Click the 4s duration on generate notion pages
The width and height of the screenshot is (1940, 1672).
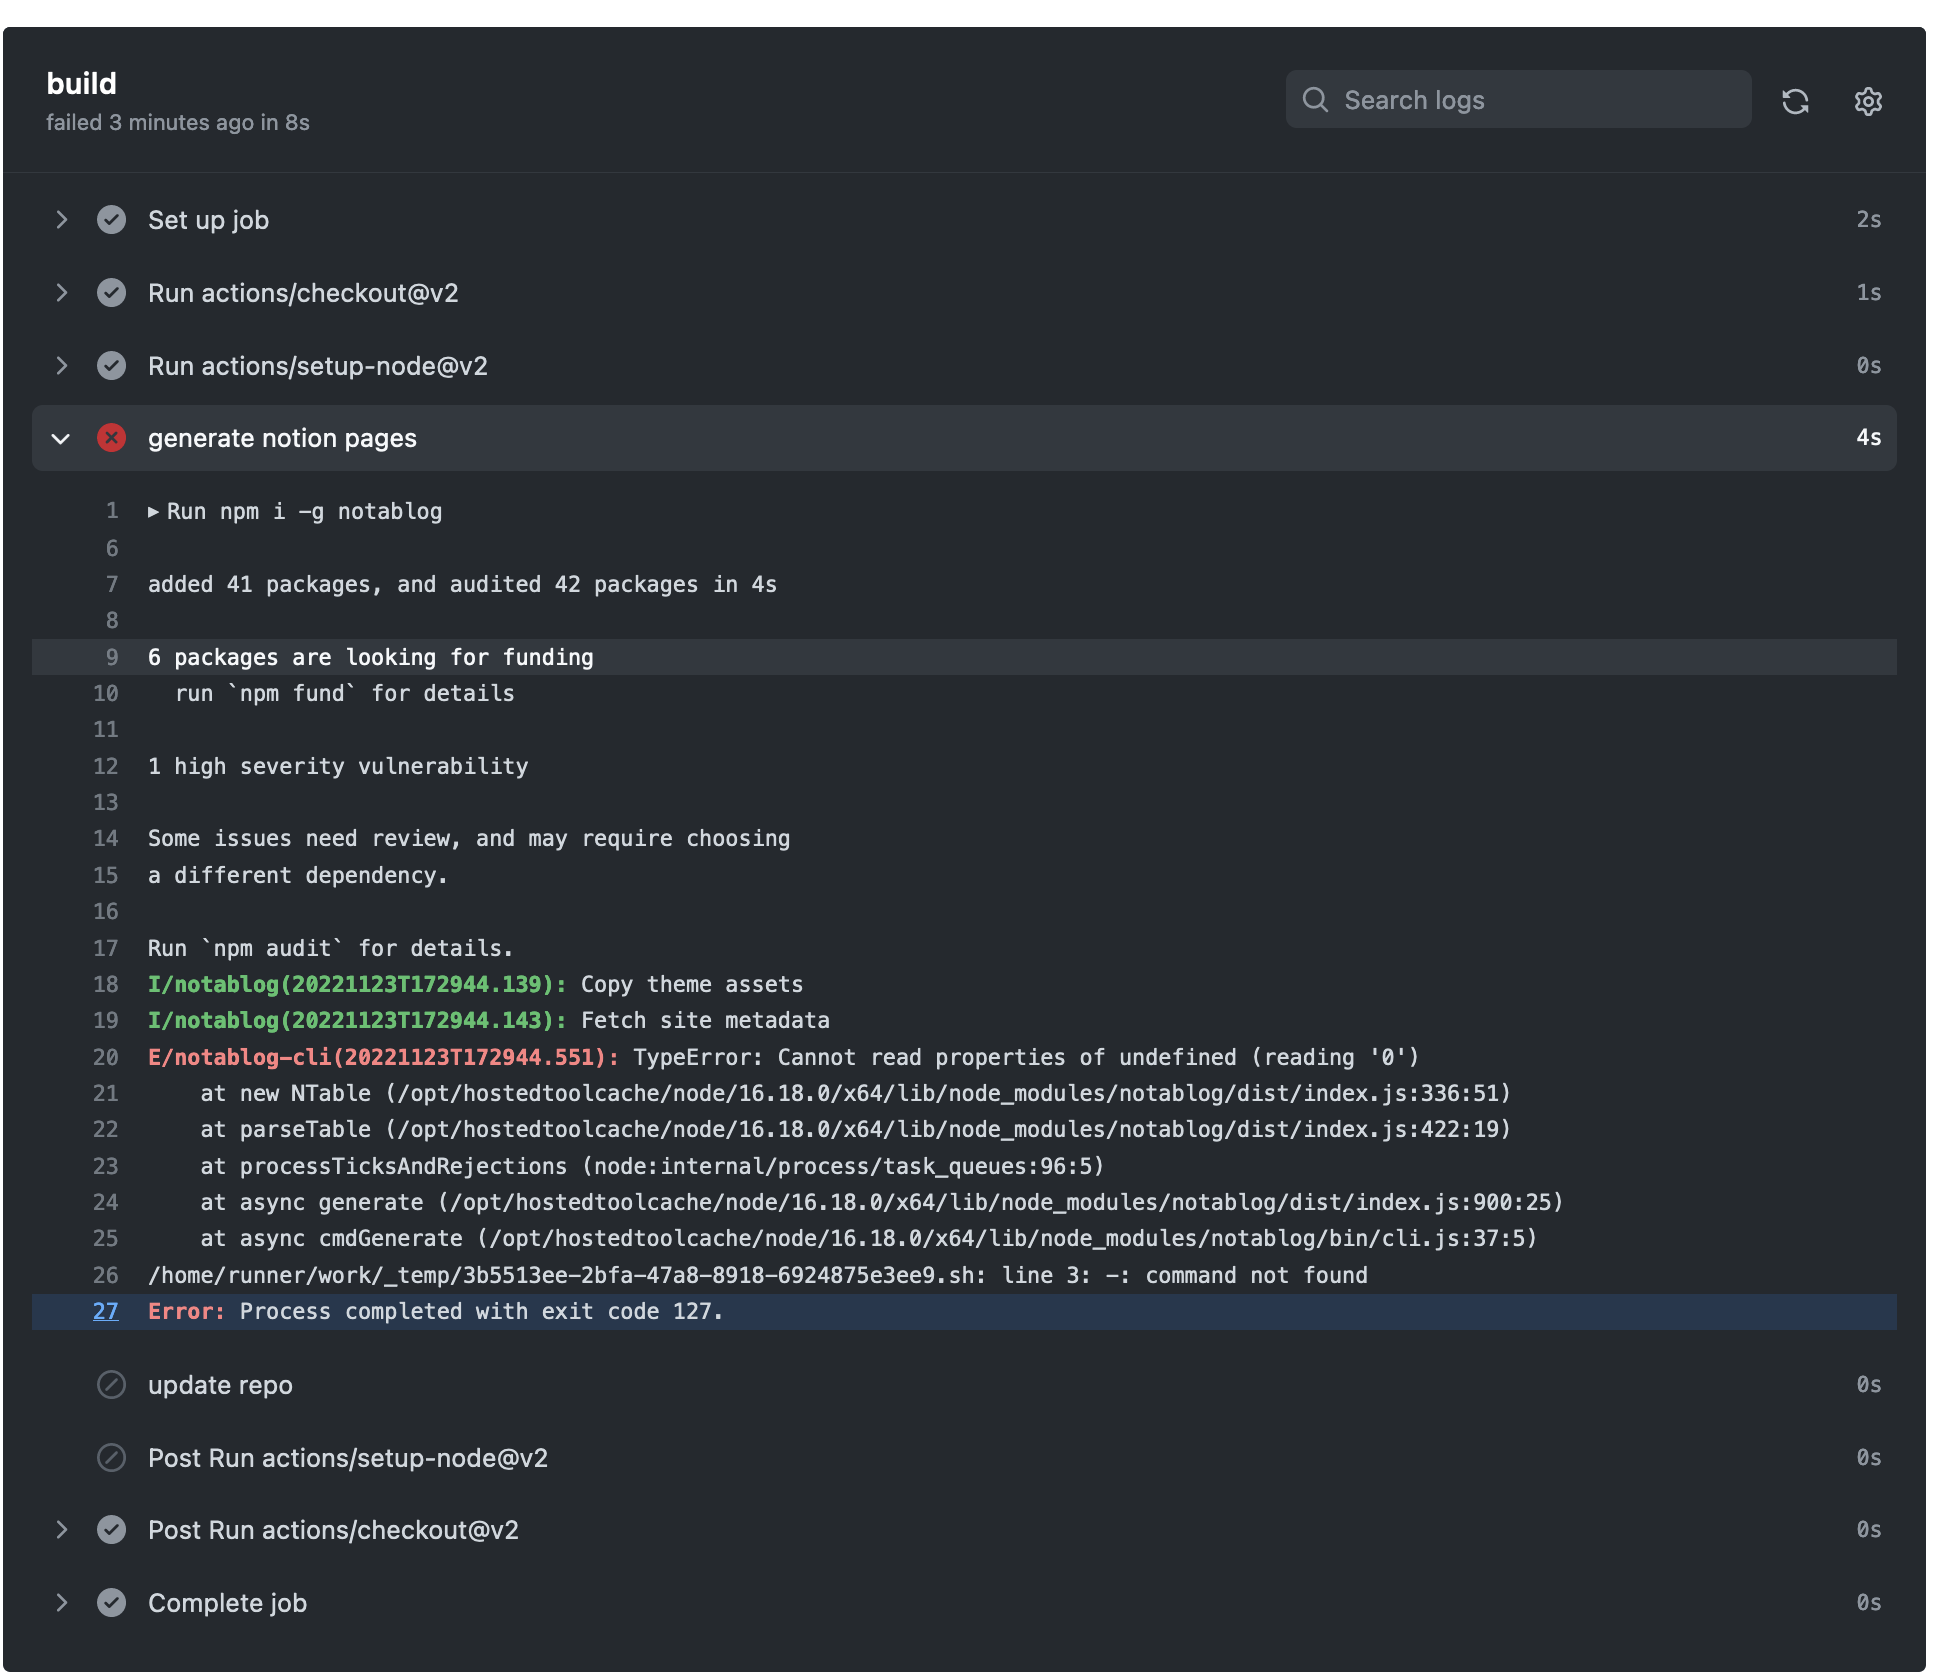tap(1868, 437)
